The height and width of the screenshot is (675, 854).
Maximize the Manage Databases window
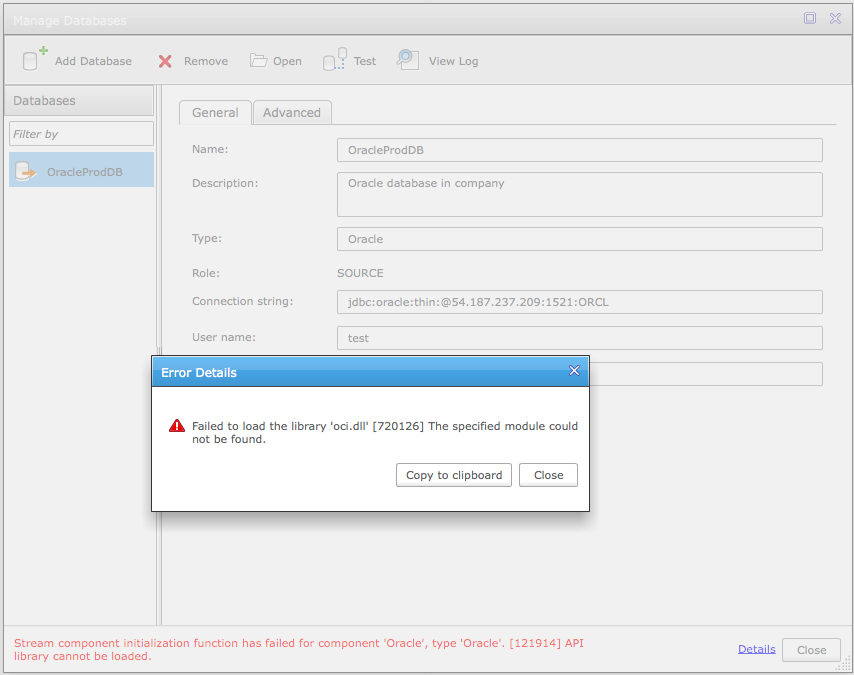pyautogui.click(x=810, y=18)
